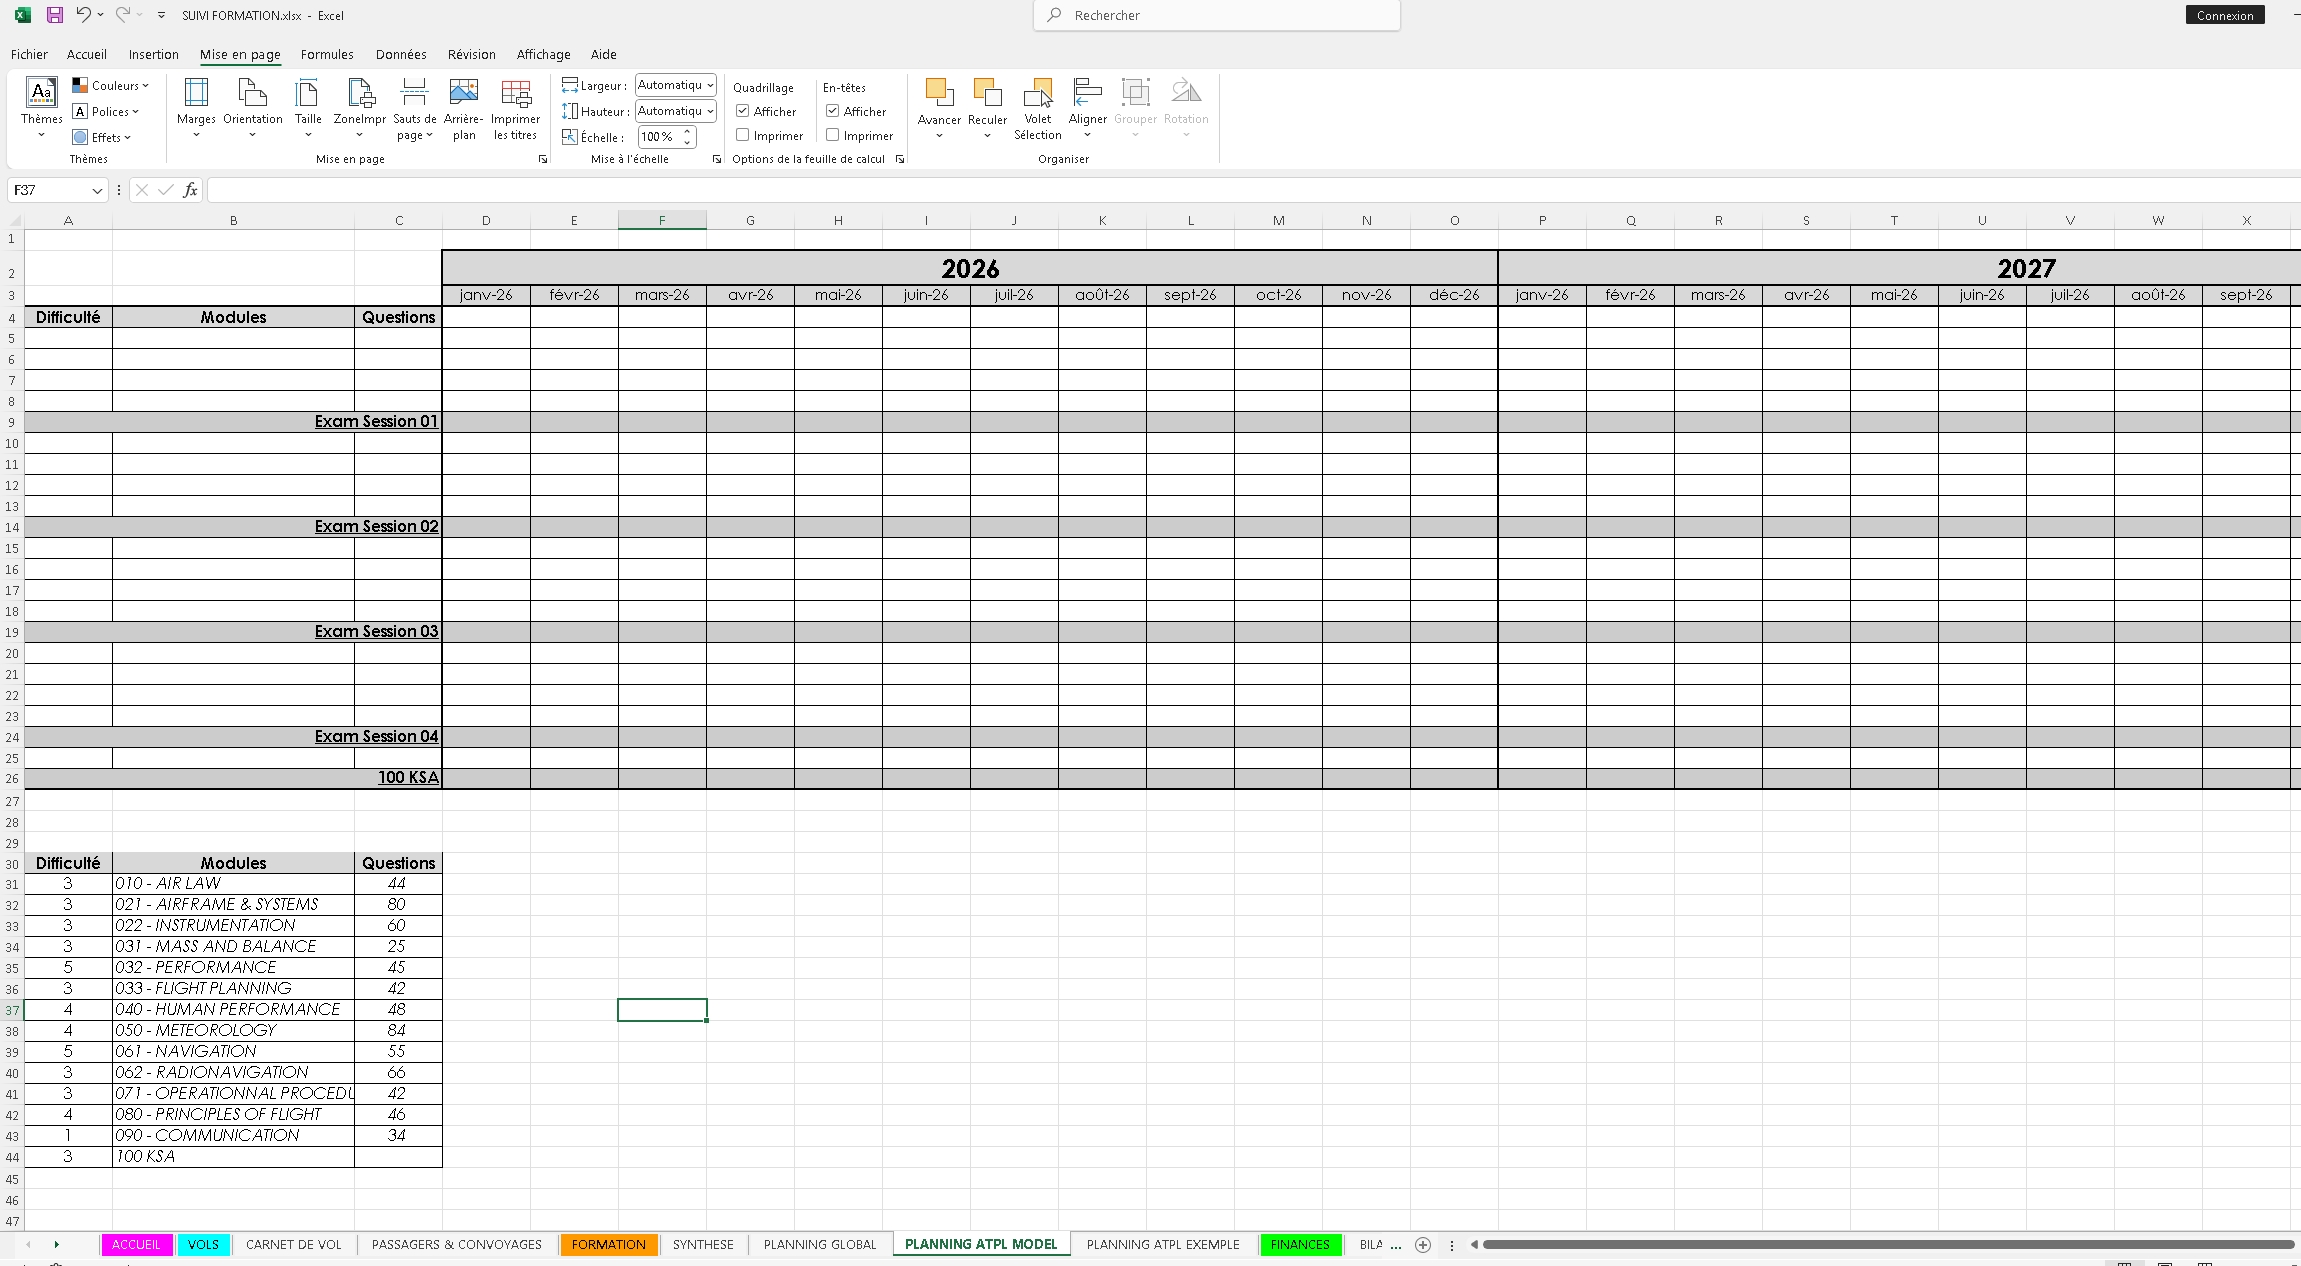The height and width of the screenshot is (1266, 2301).
Task: Switch to the Affichage ribbon tab
Action: (544, 54)
